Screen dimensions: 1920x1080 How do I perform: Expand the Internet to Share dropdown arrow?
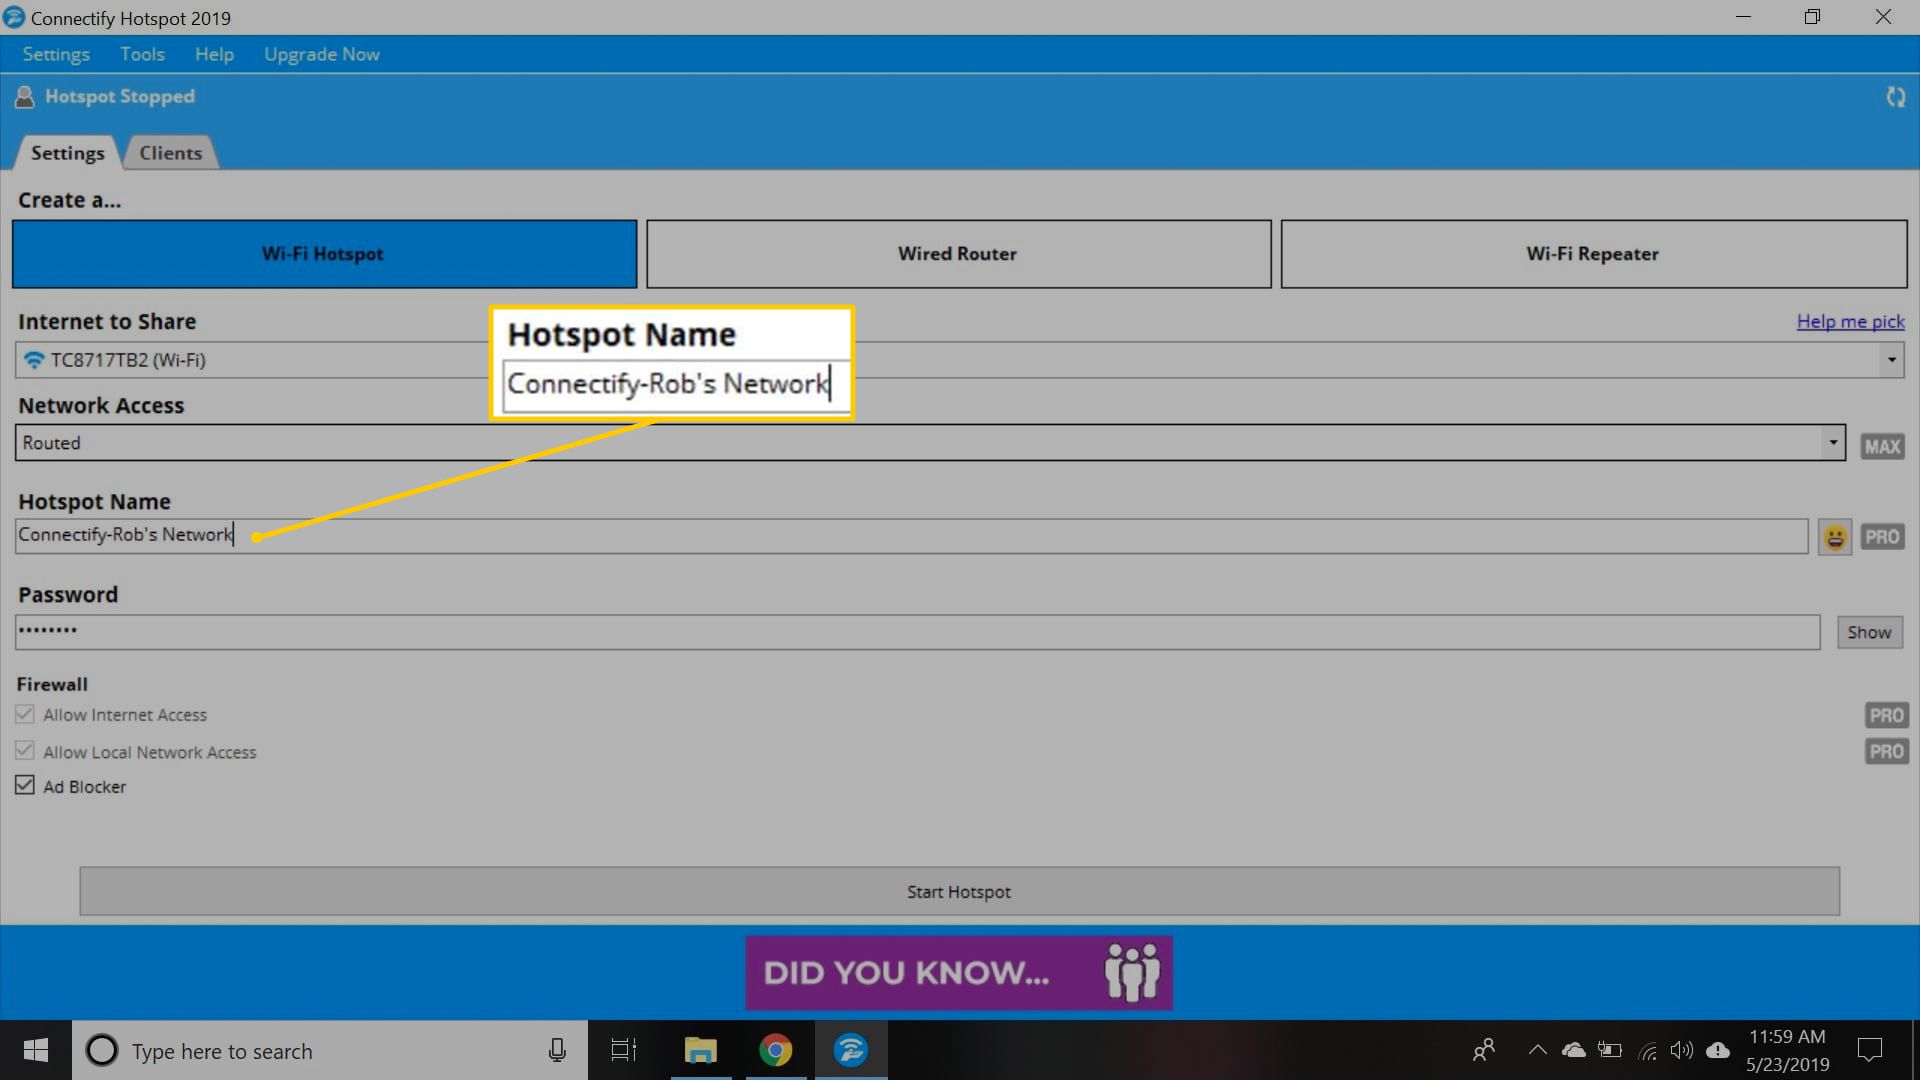tap(1891, 360)
